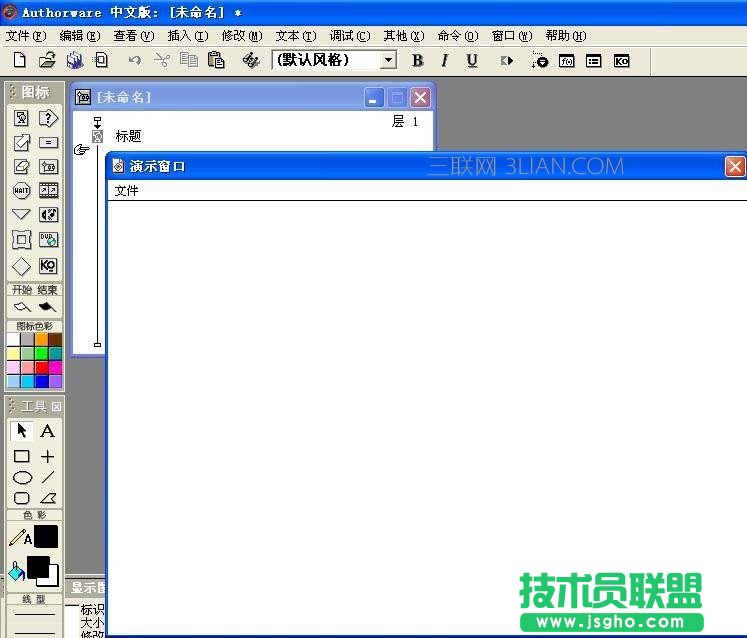Select the polygon tool
The height and width of the screenshot is (638, 747).
(x=48, y=498)
